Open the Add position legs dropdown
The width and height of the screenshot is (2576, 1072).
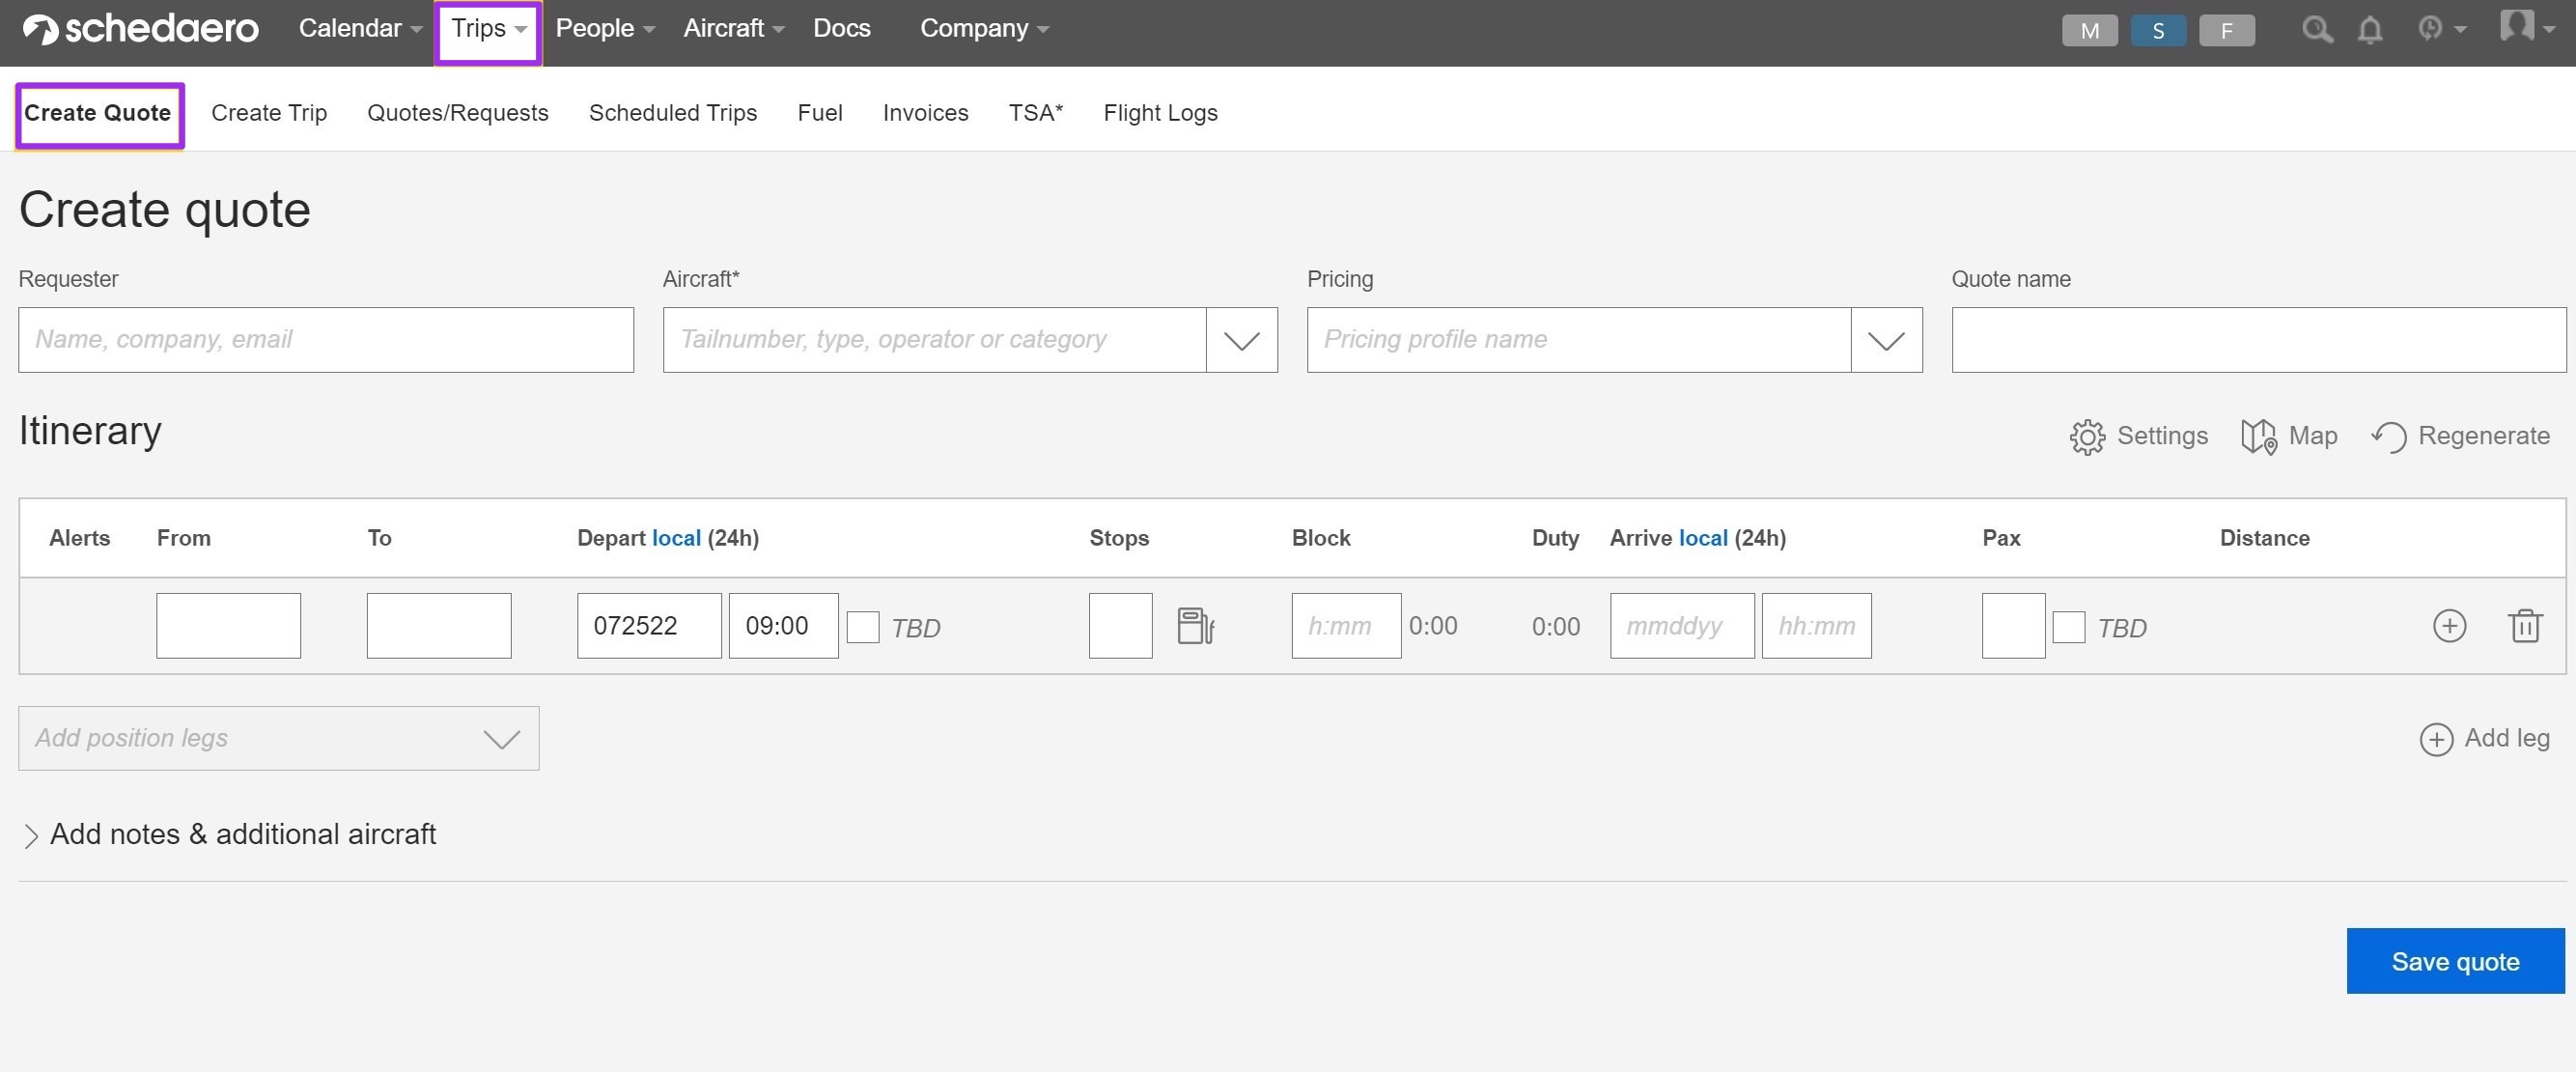point(278,738)
